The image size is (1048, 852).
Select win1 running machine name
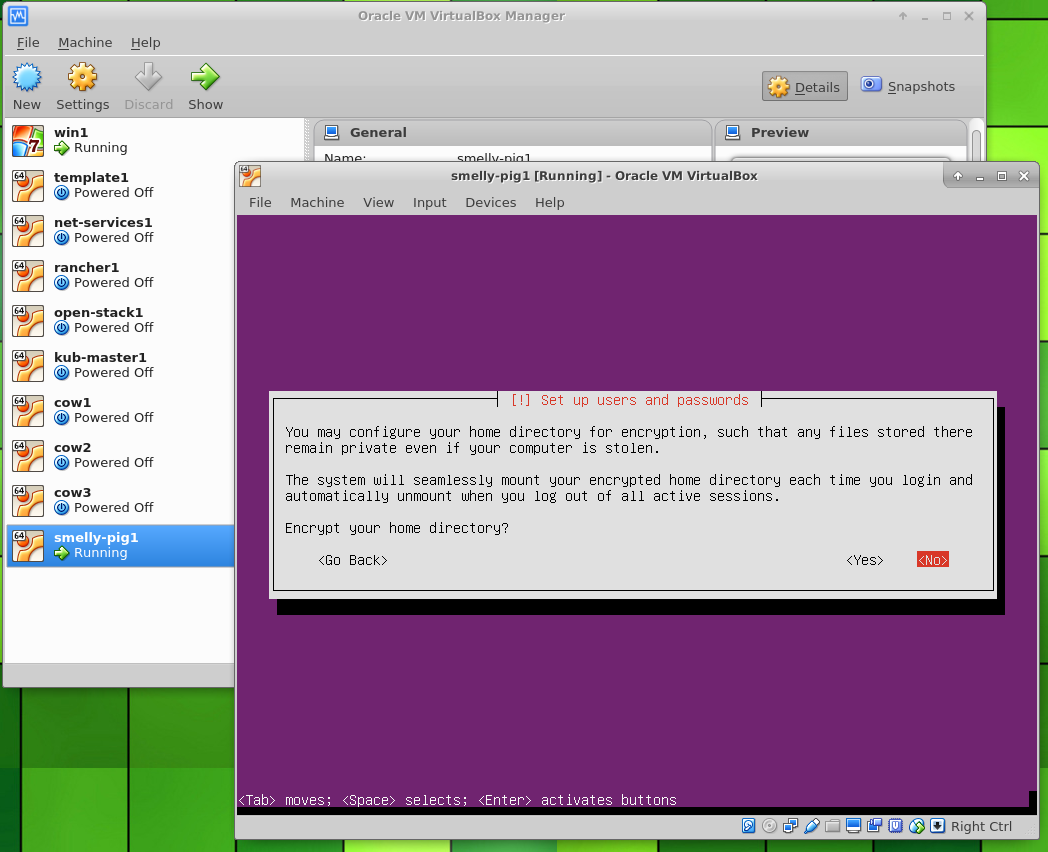coord(71,132)
